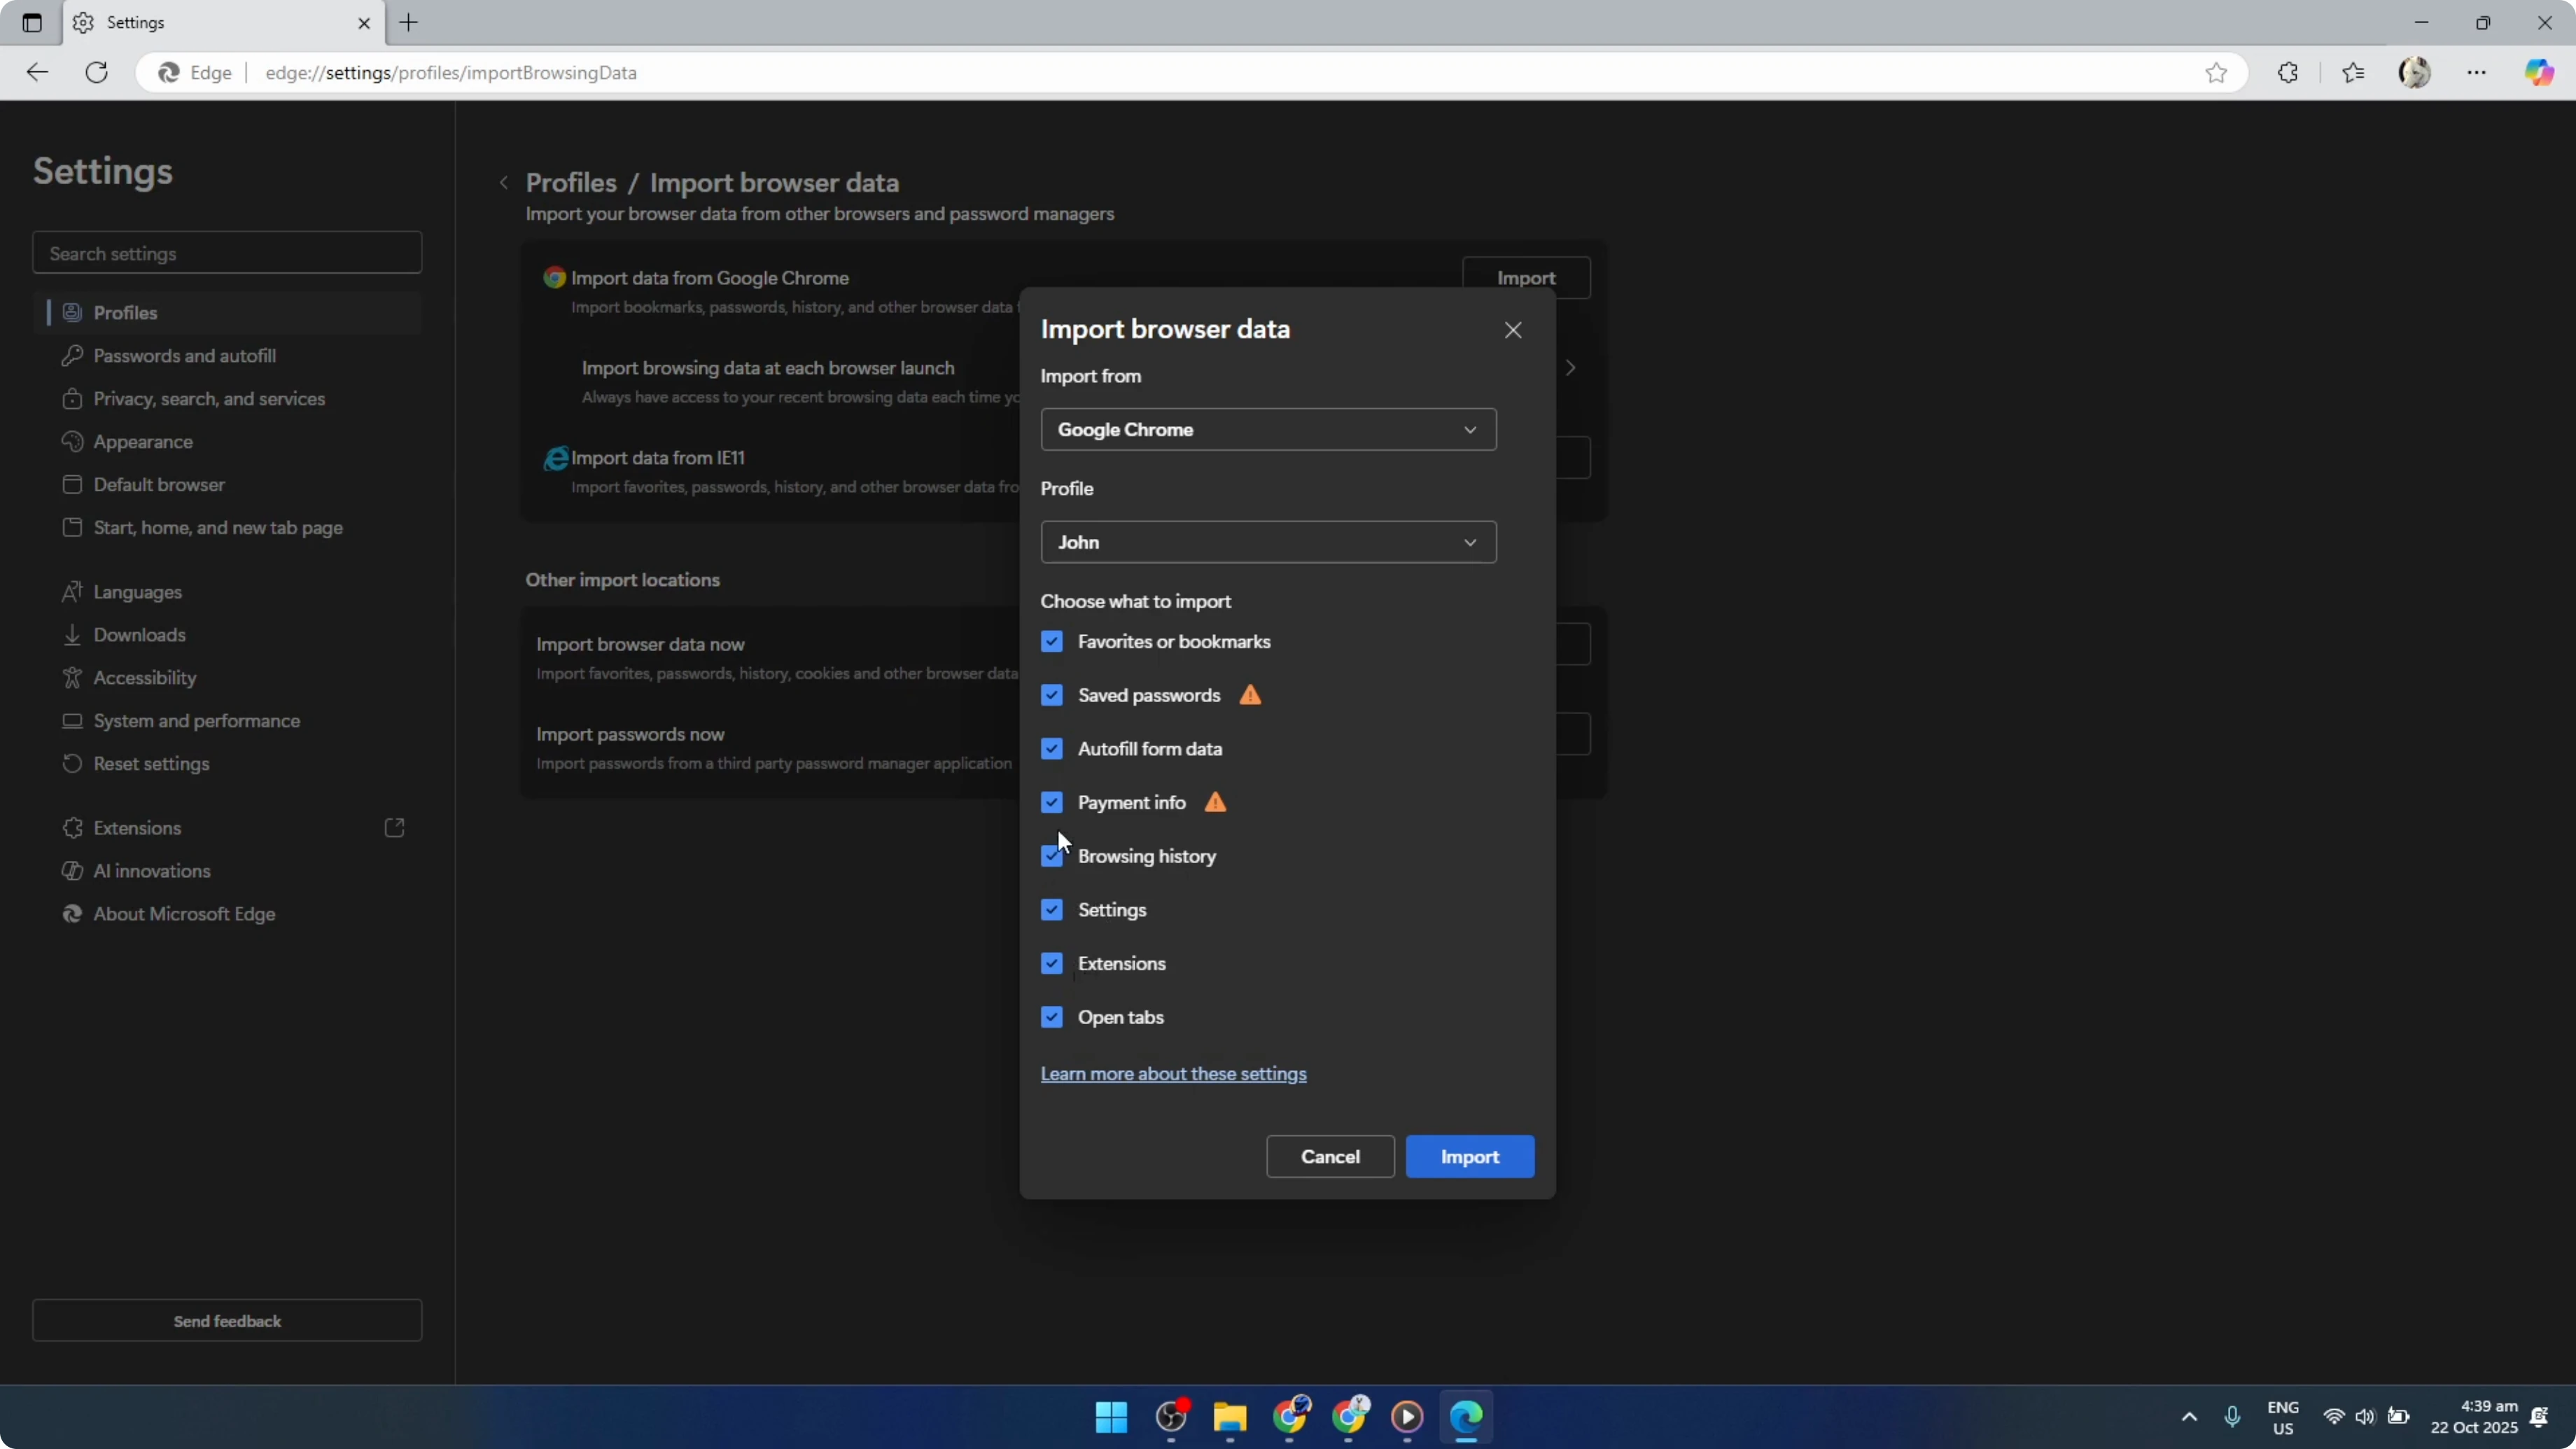2576x1449 pixels.
Task: Close the Settings tab
Action: pyautogui.click(x=364, y=22)
